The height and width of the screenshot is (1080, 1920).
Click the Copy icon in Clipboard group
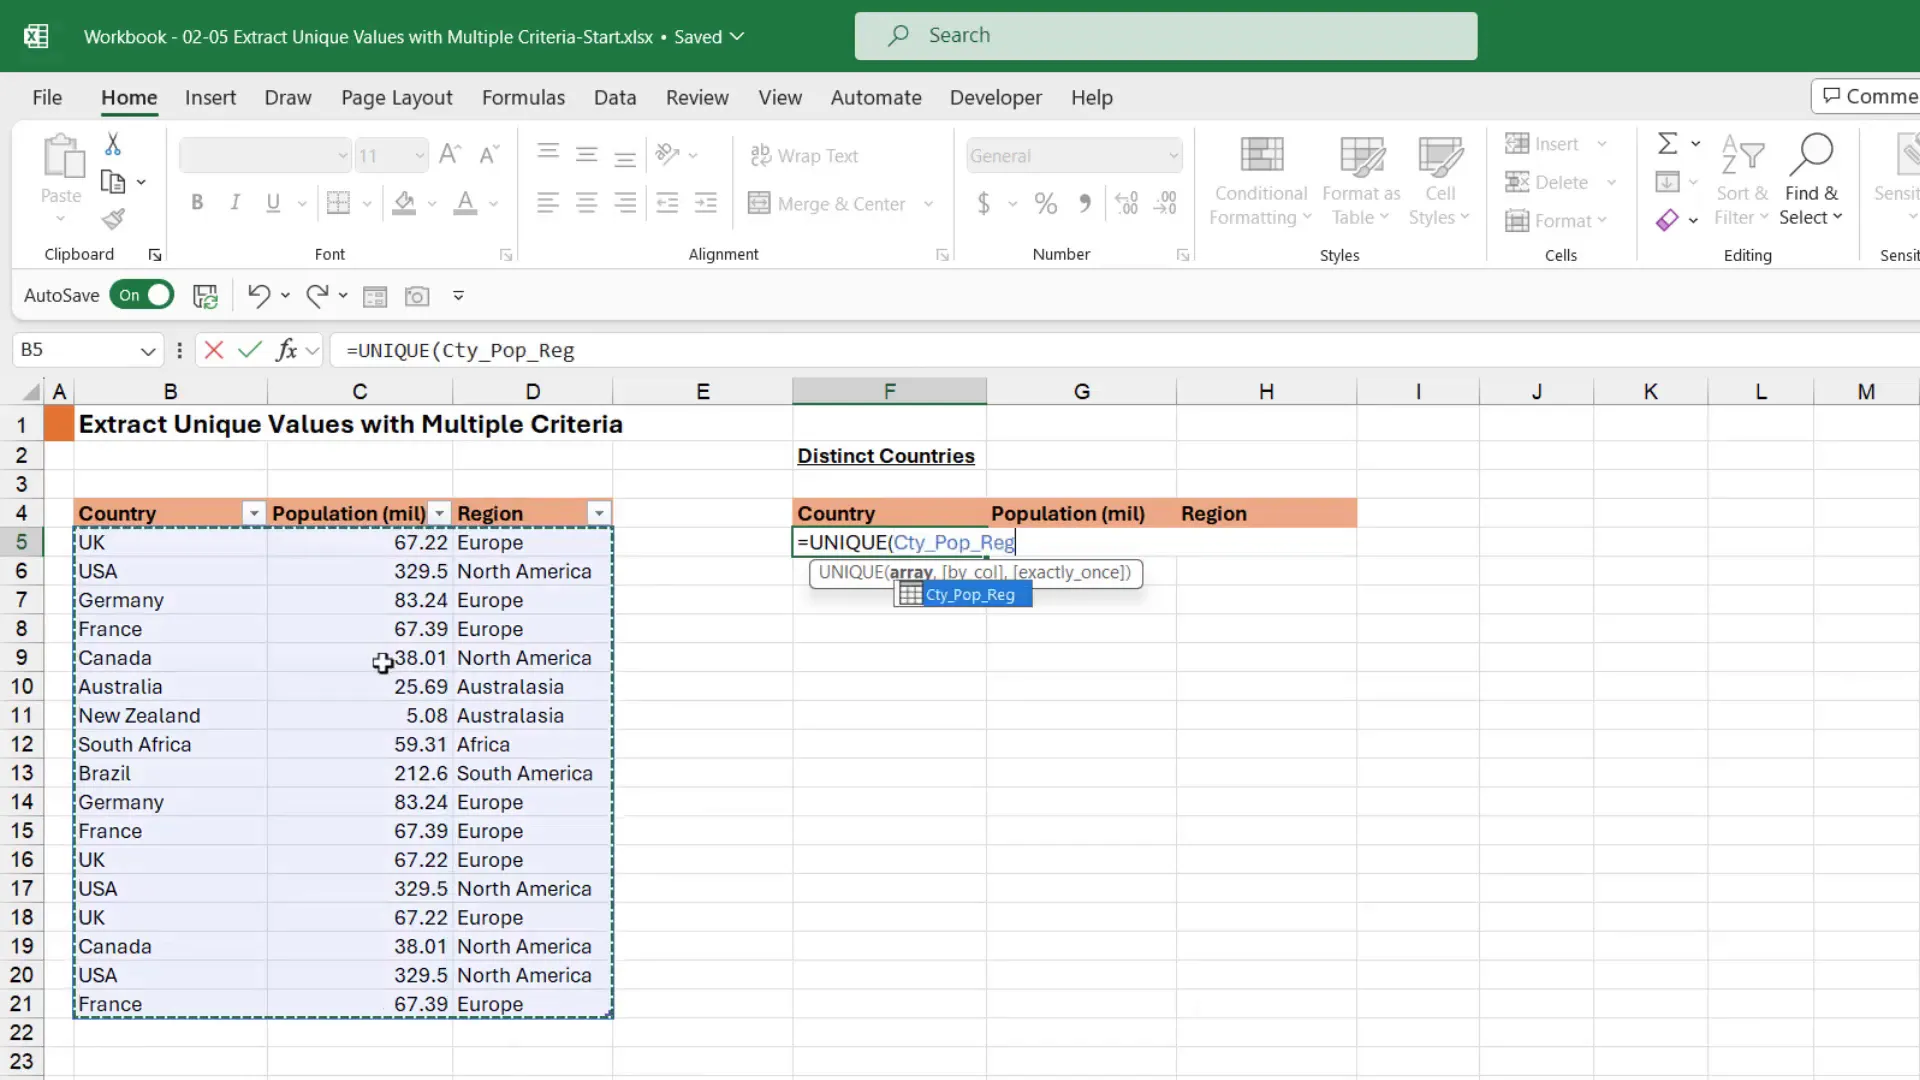click(x=113, y=182)
